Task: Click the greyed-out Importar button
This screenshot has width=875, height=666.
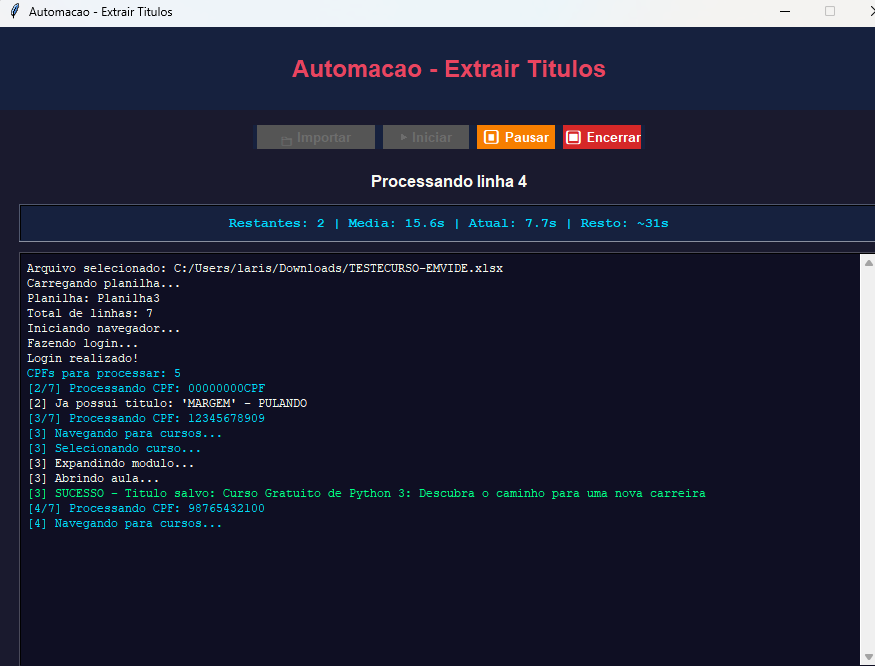Action: point(316,137)
